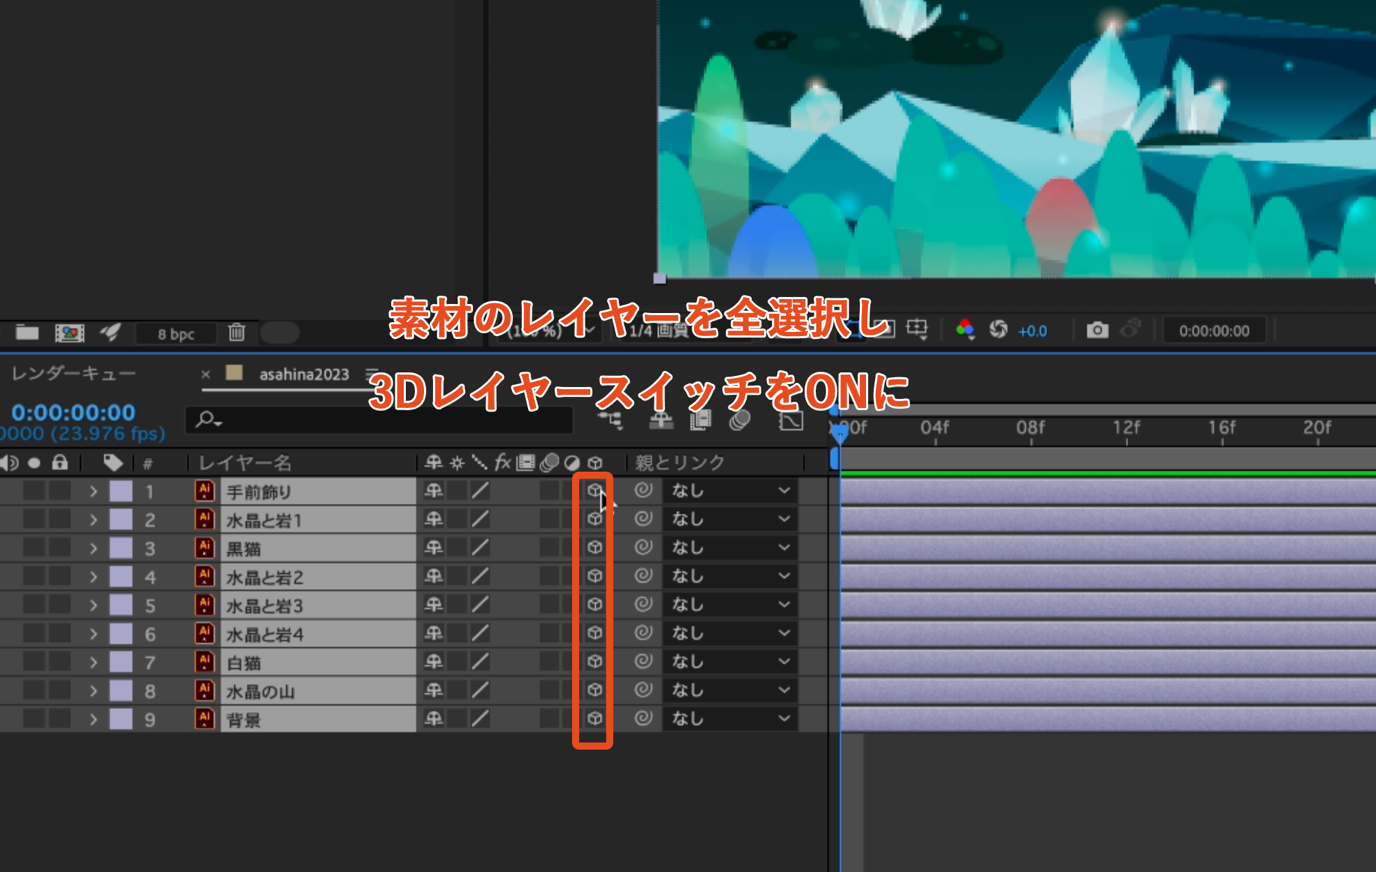Screen dimensions: 1376x872
Task: Create a new folder in the Project panel
Action: pyautogui.click(x=27, y=332)
